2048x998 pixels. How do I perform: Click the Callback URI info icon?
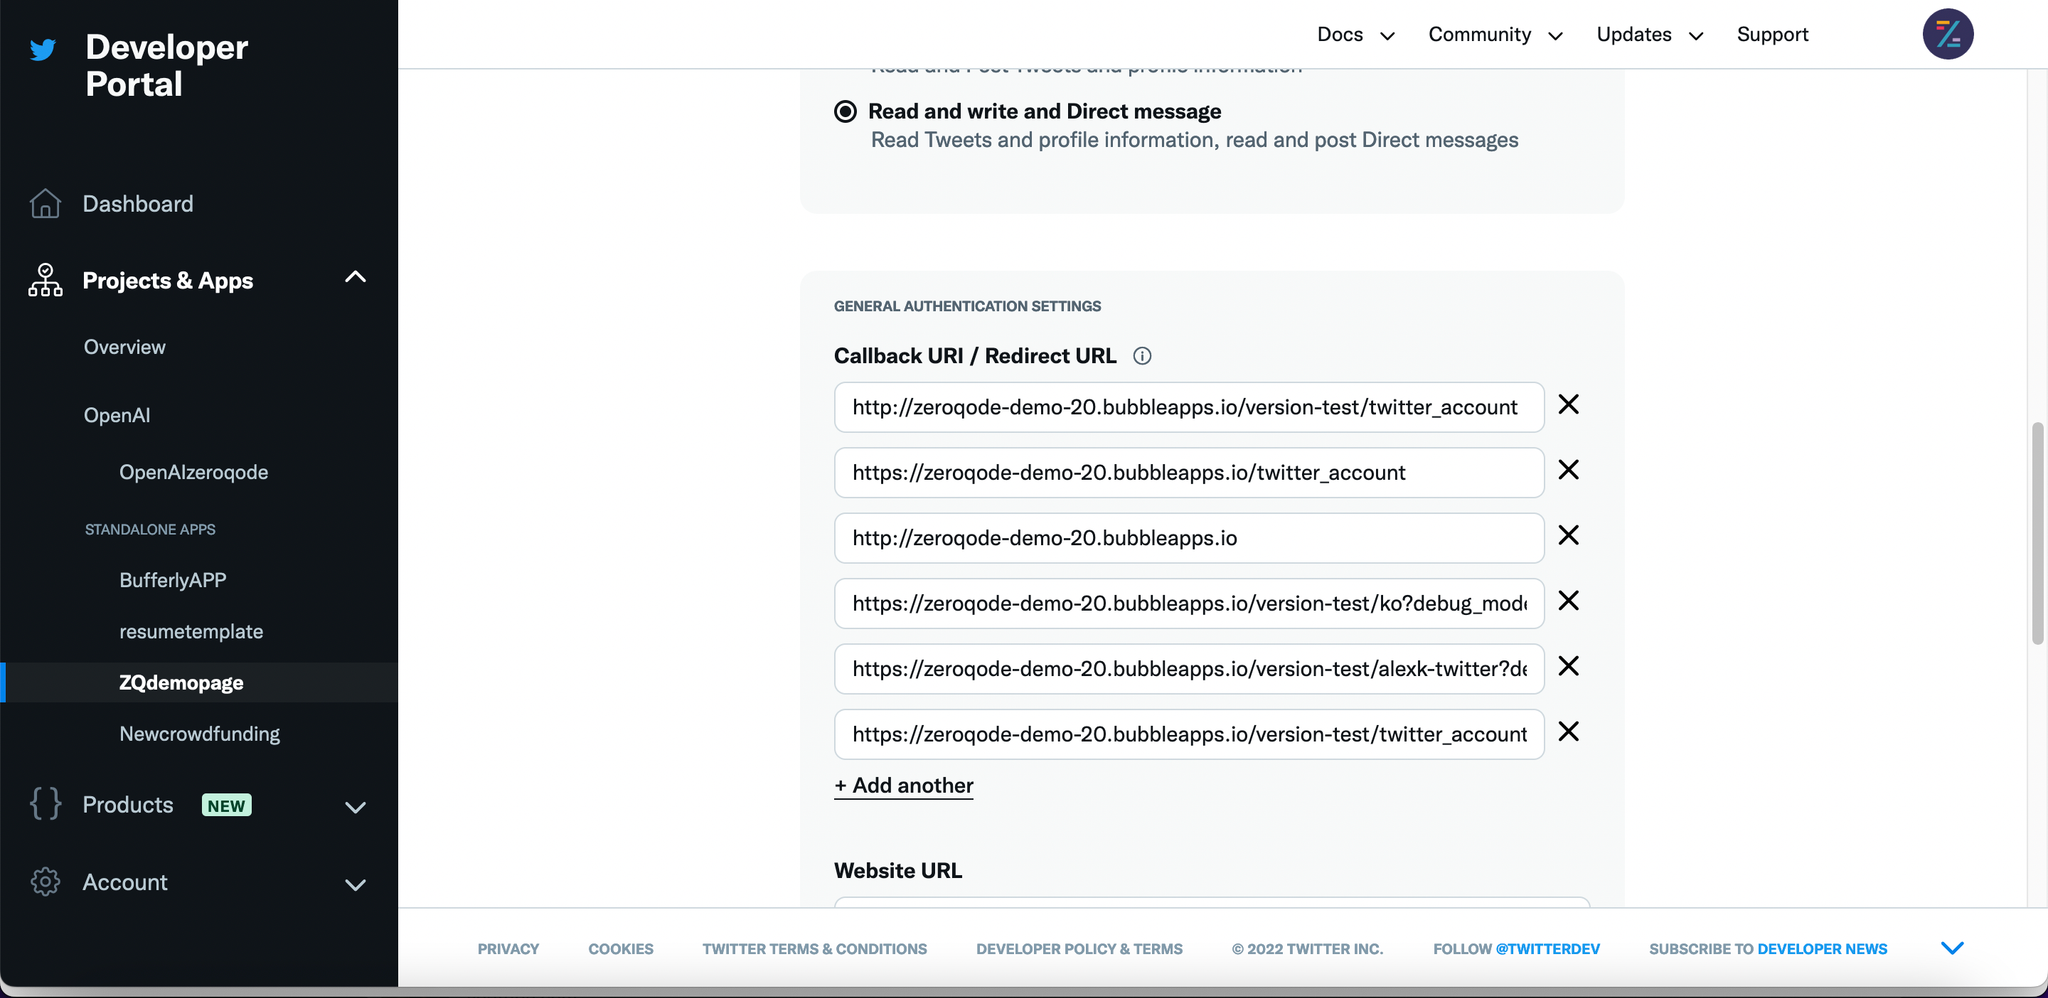click(1142, 356)
